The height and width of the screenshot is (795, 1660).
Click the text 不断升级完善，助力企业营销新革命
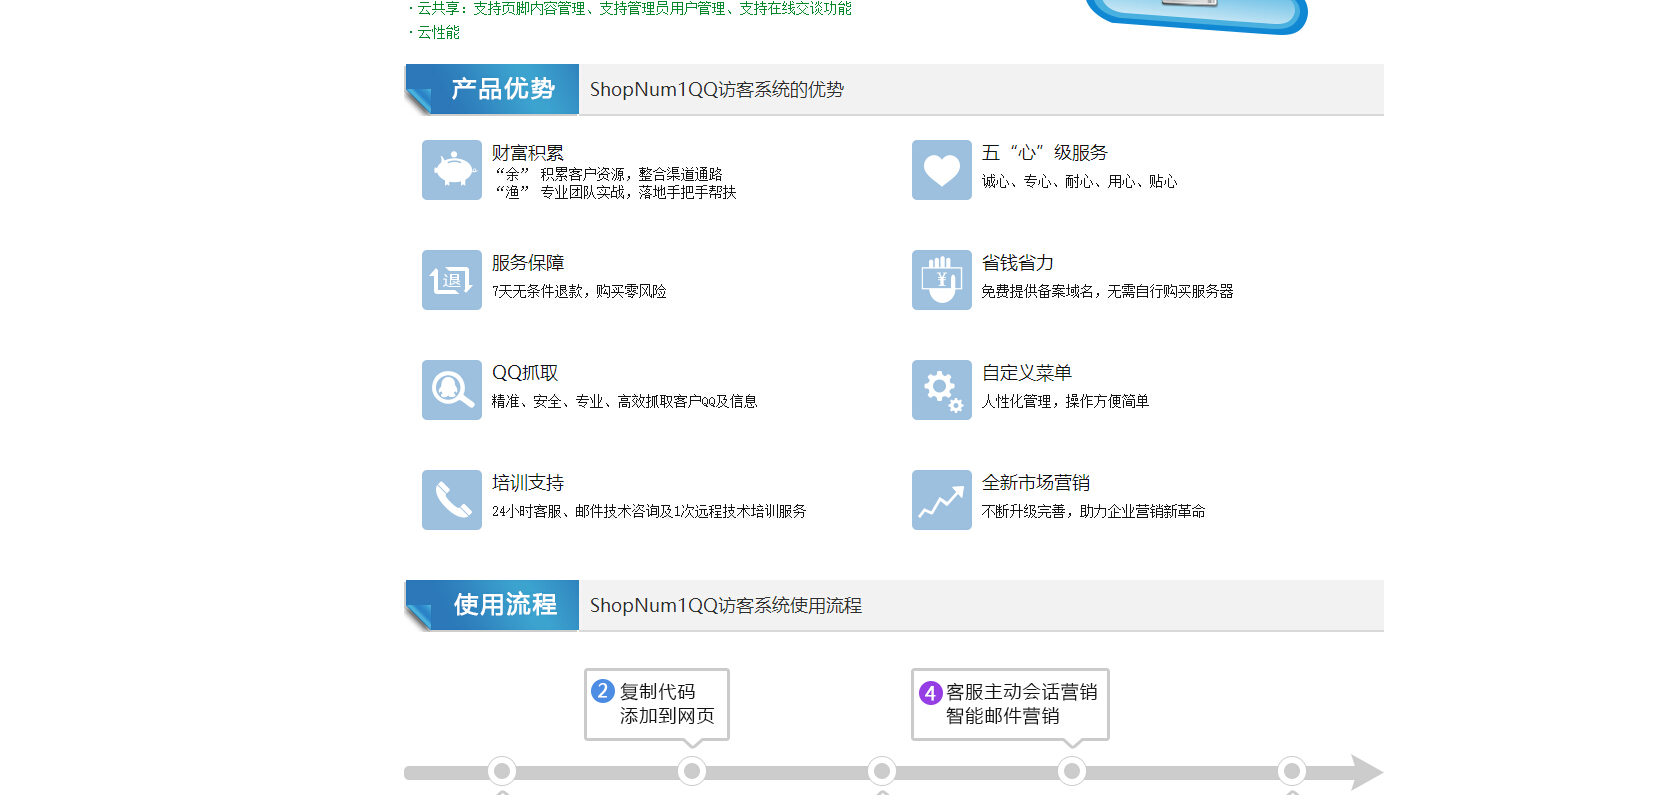(x=1093, y=511)
